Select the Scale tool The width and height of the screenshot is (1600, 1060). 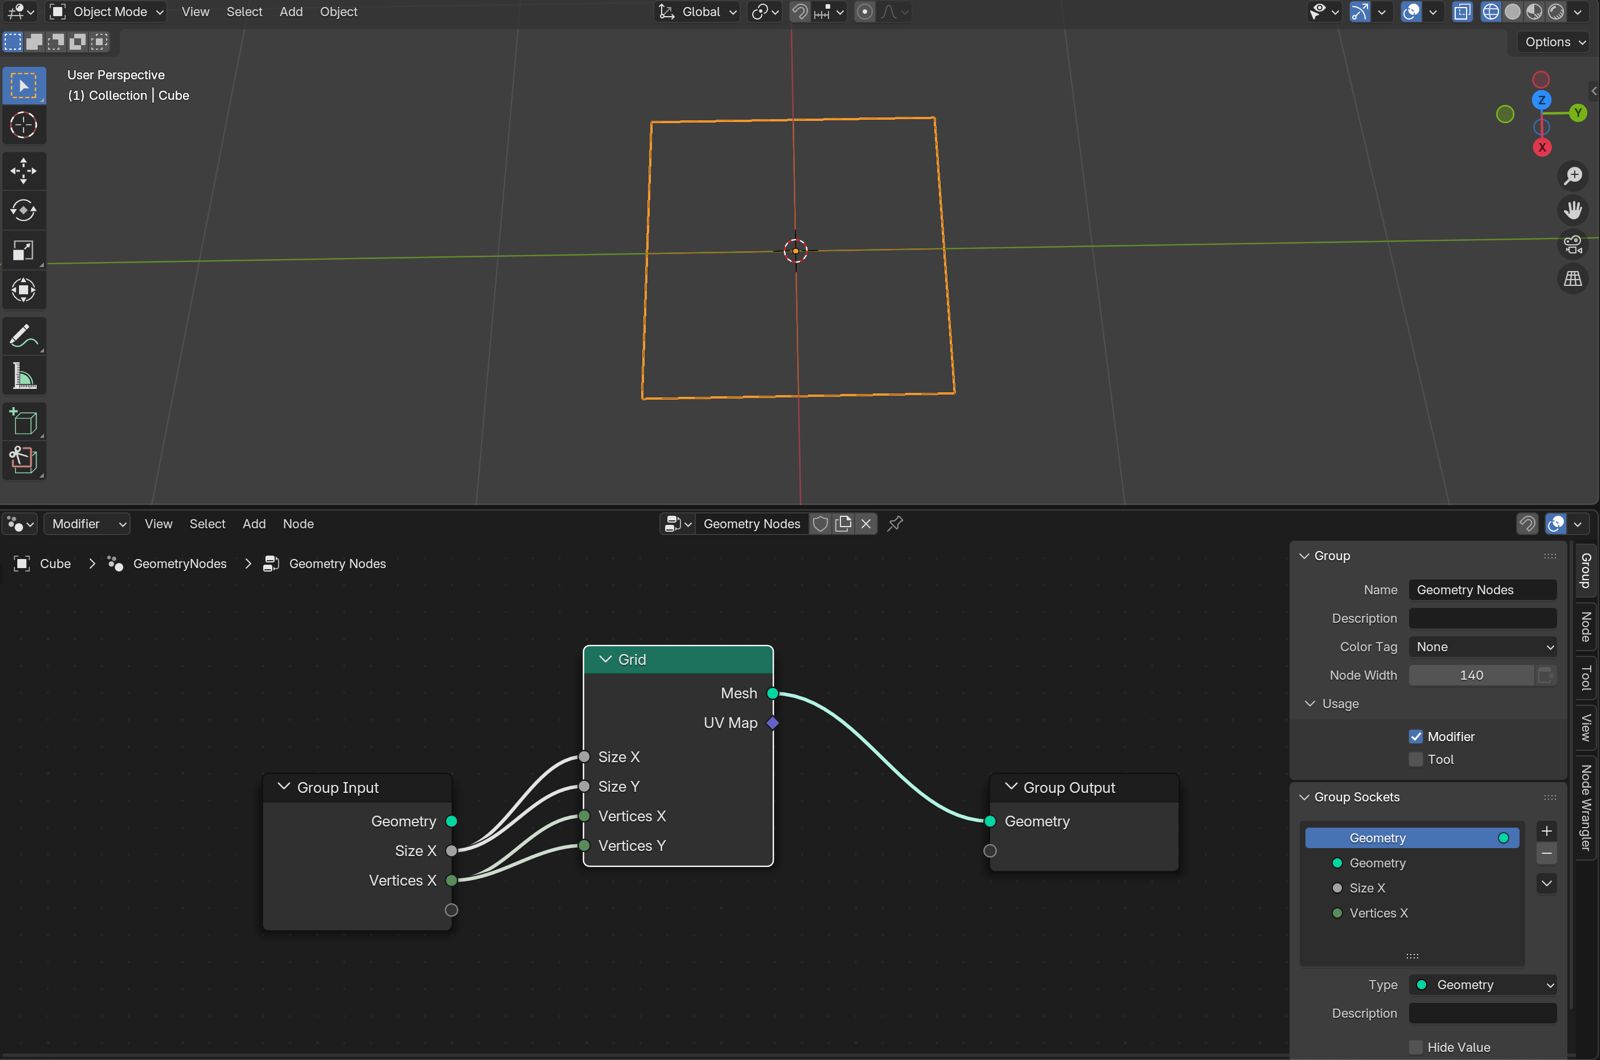coord(23,250)
